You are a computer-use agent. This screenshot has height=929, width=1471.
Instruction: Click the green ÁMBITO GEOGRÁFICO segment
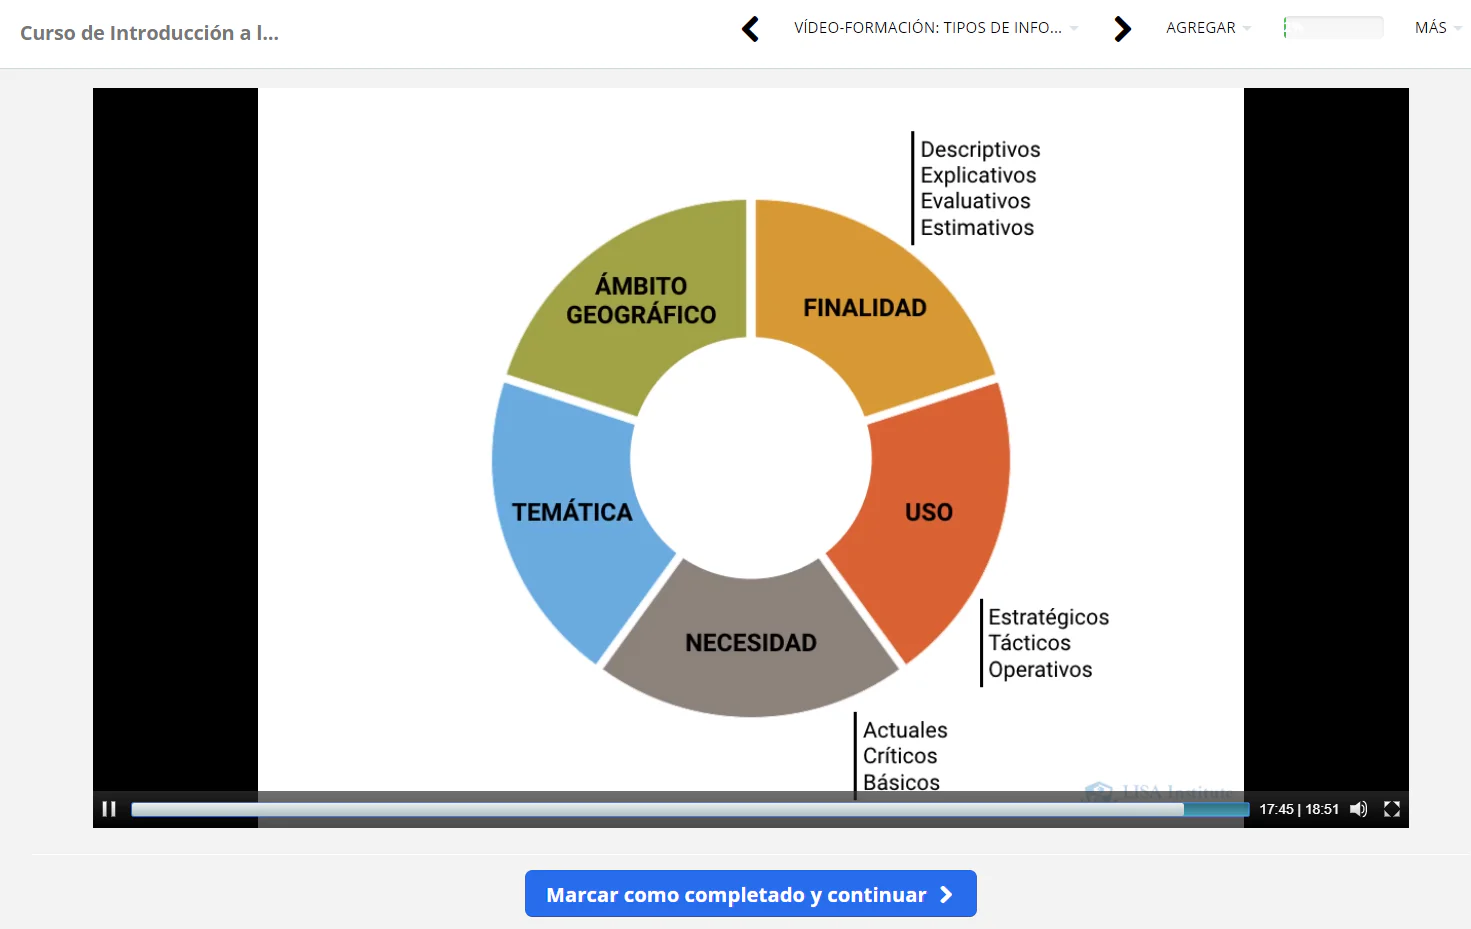point(641,300)
